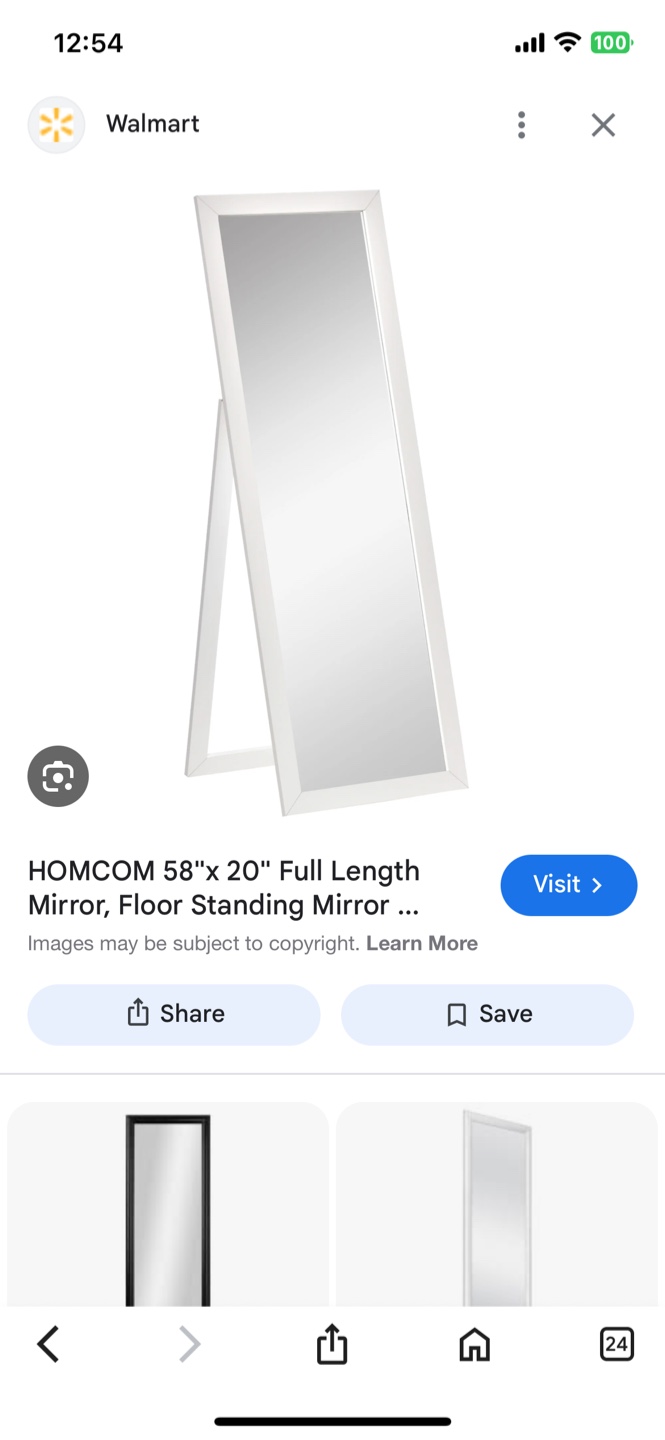Tap the Walmart logo icon

(x=56, y=125)
